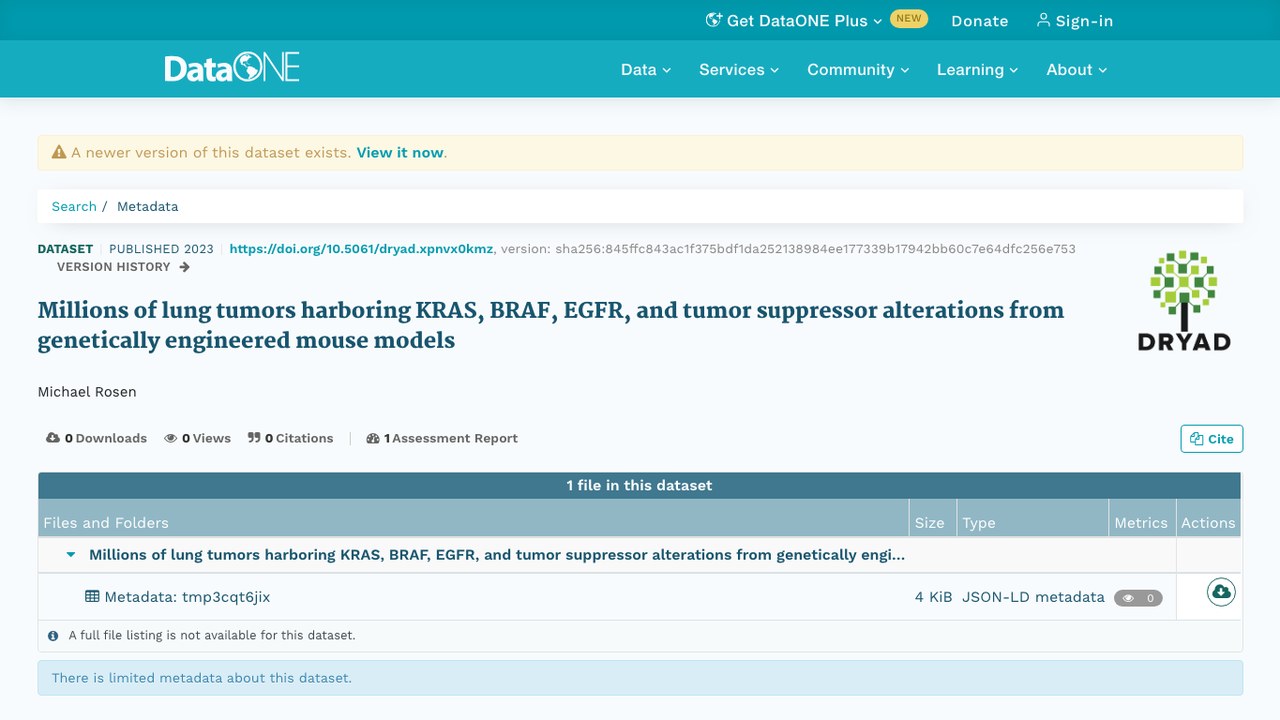
Task: Open Version History
Action: coord(123,267)
